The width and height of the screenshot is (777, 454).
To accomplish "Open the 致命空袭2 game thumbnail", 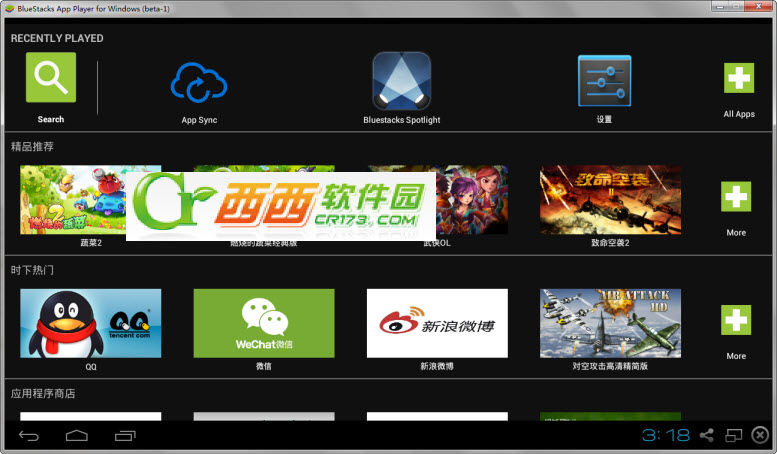I will coord(610,200).
